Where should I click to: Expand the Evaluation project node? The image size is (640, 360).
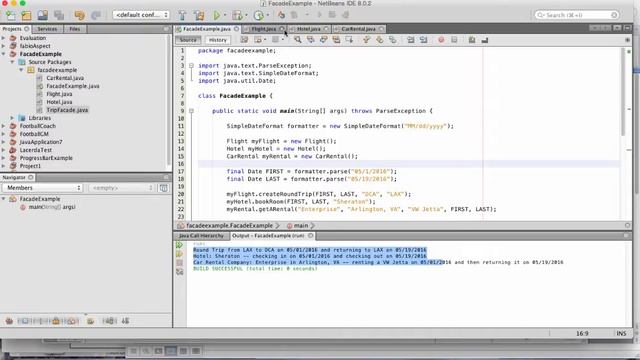pyautogui.click(x=4, y=38)
